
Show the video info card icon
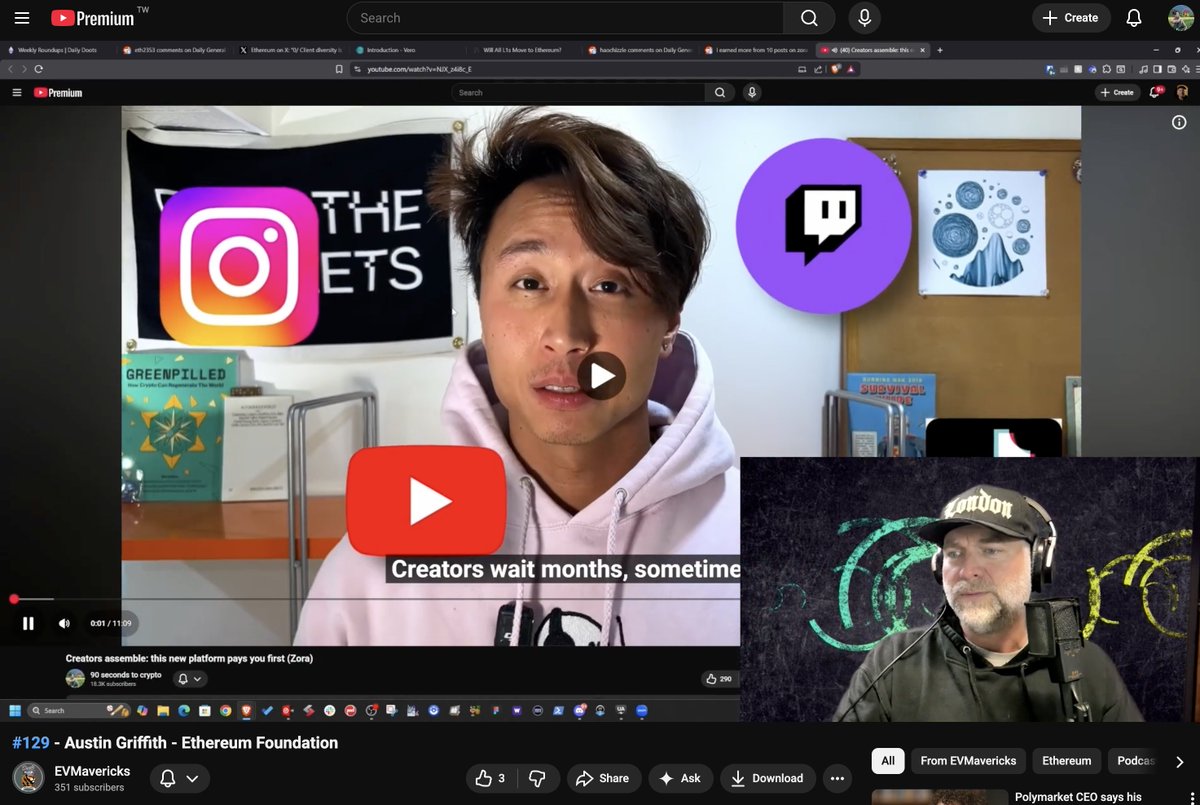pos(1179,122)
